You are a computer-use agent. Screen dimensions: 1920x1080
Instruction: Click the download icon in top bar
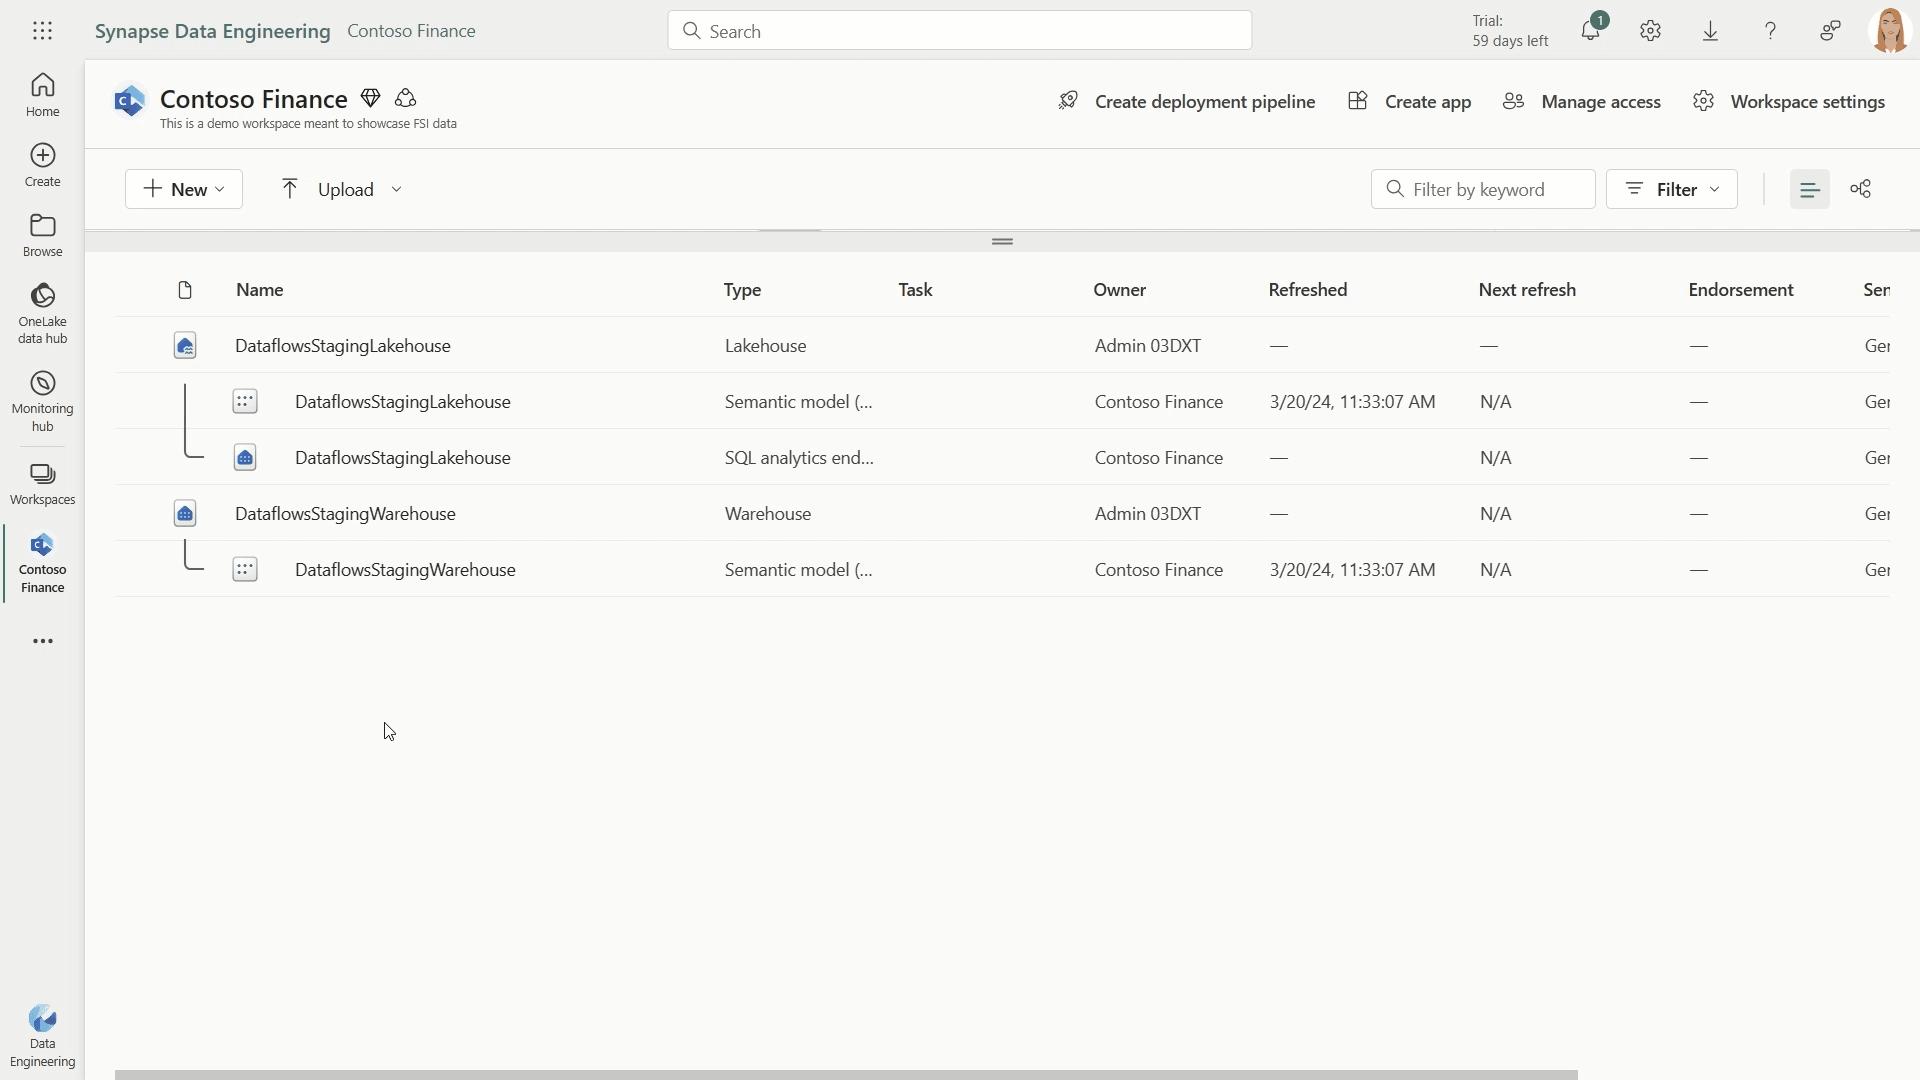1710,31
